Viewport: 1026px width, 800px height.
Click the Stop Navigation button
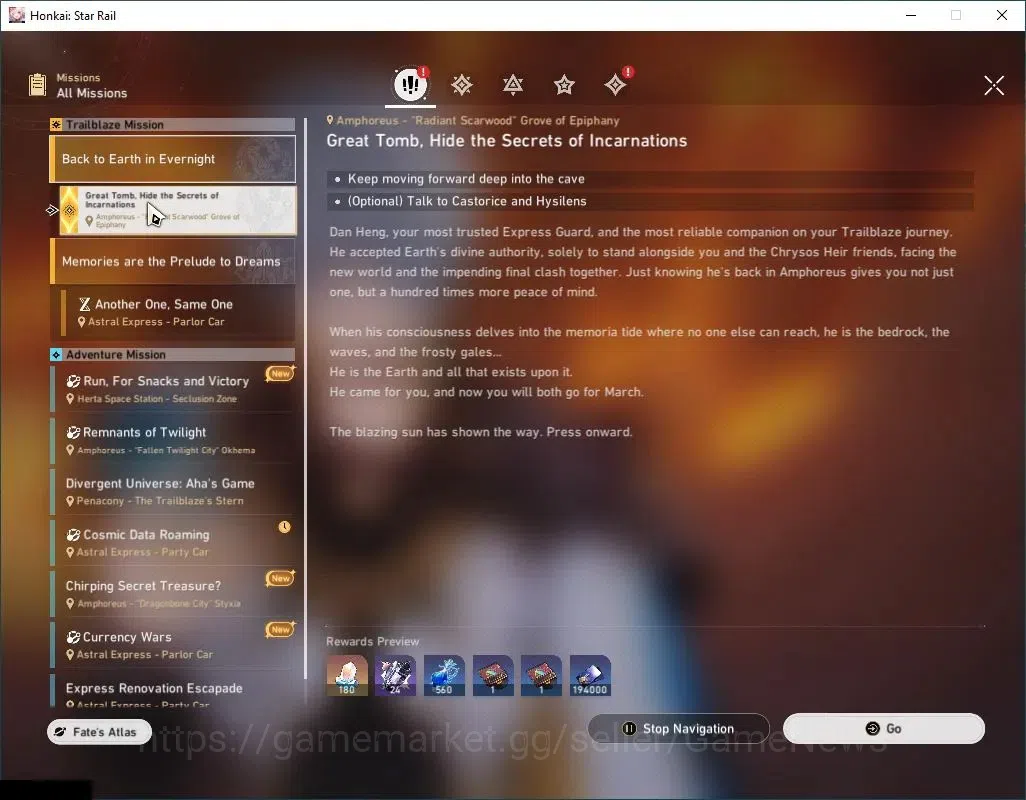679,729
